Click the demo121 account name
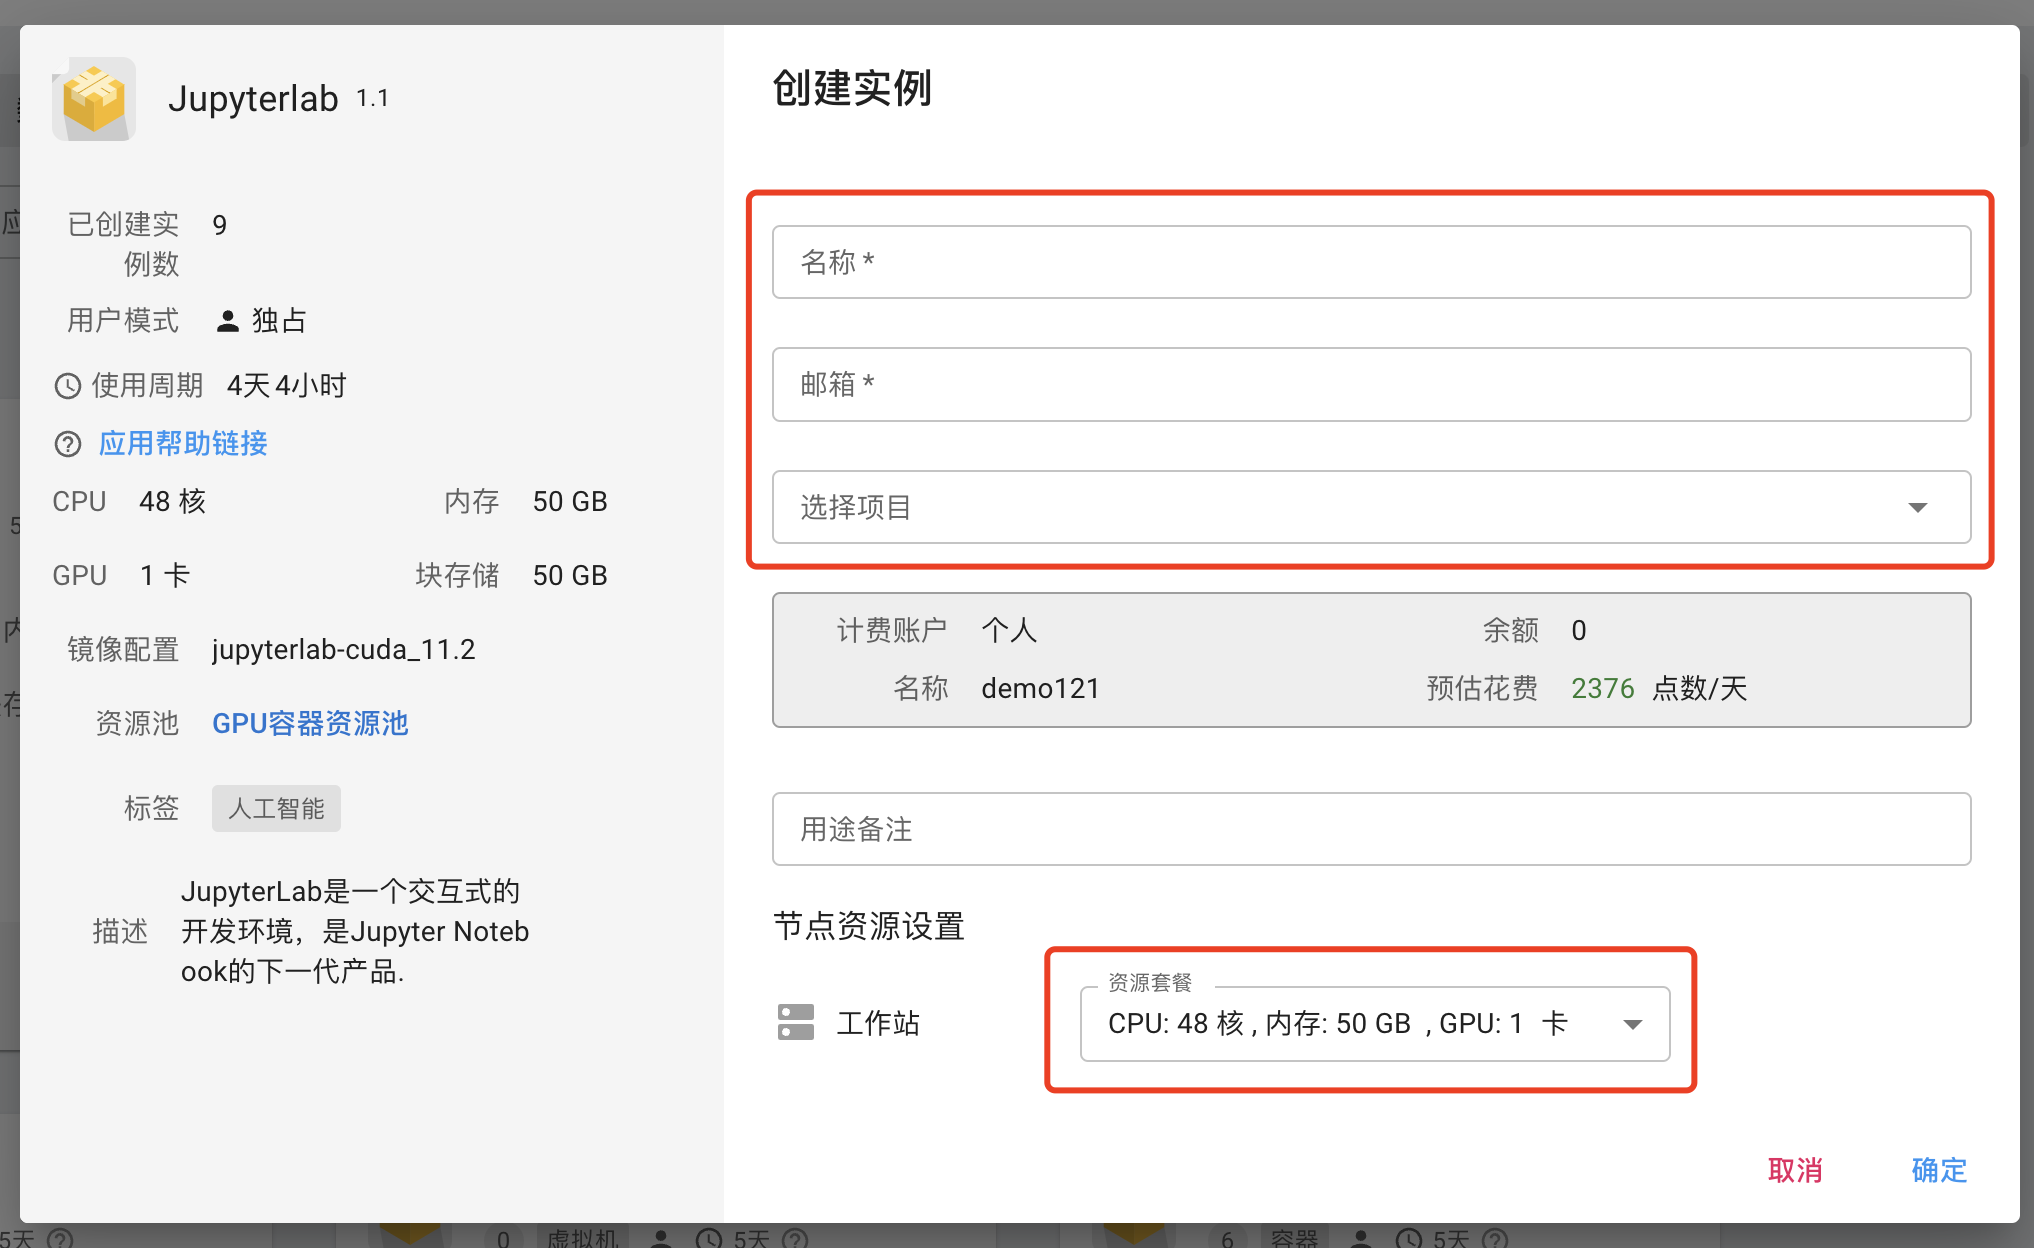 tap(1040, 688)
